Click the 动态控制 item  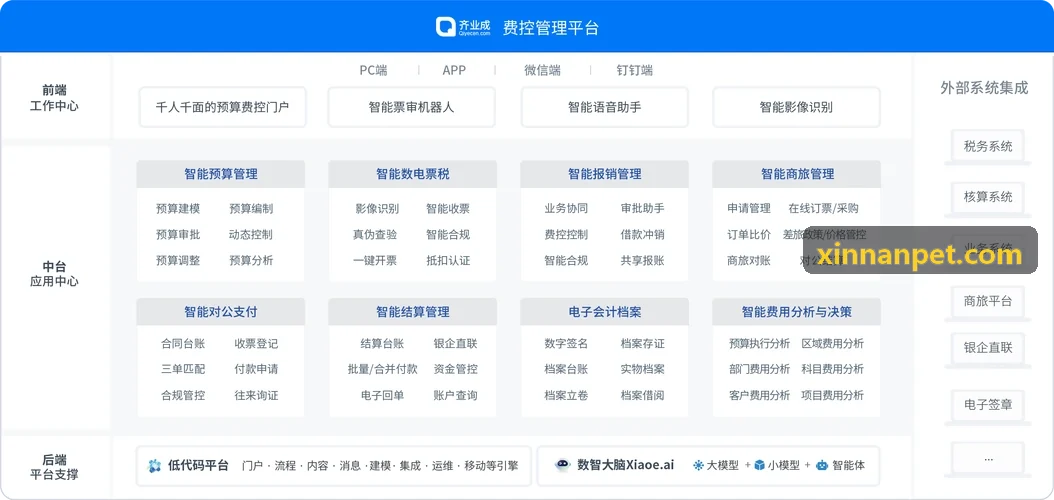point(251,235)
